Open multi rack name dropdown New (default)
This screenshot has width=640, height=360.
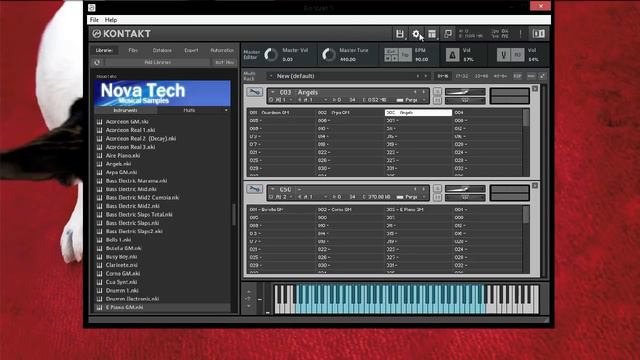coord(271,76)
